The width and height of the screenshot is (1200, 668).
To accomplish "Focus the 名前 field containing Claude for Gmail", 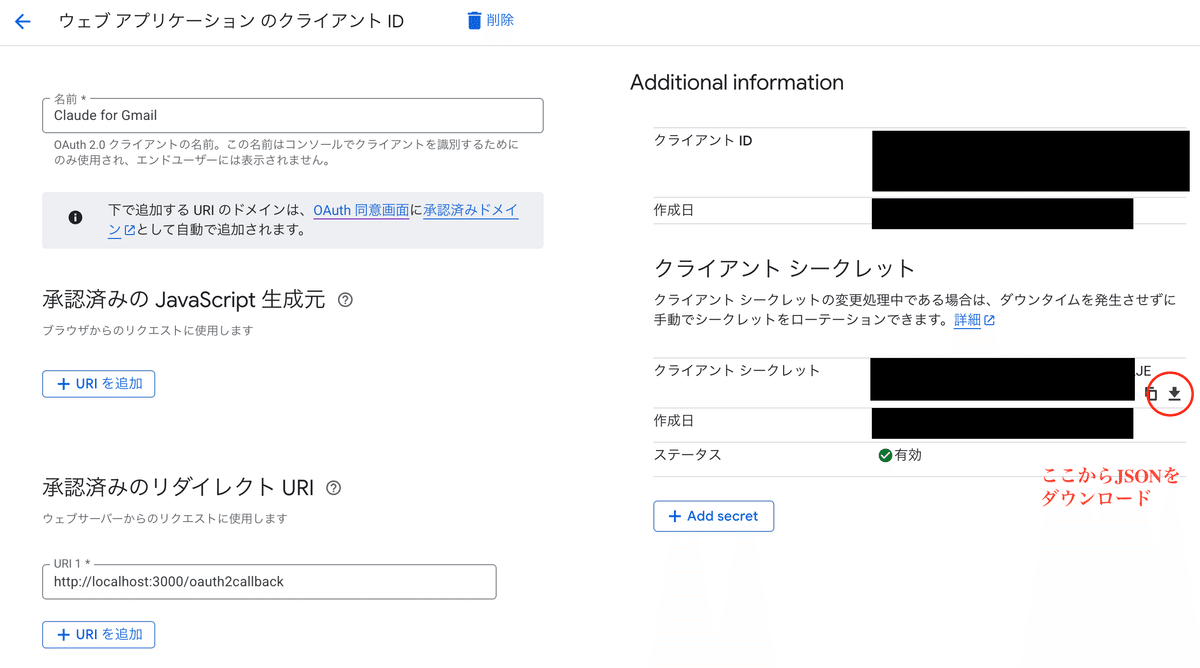I will tap(293, 116).
